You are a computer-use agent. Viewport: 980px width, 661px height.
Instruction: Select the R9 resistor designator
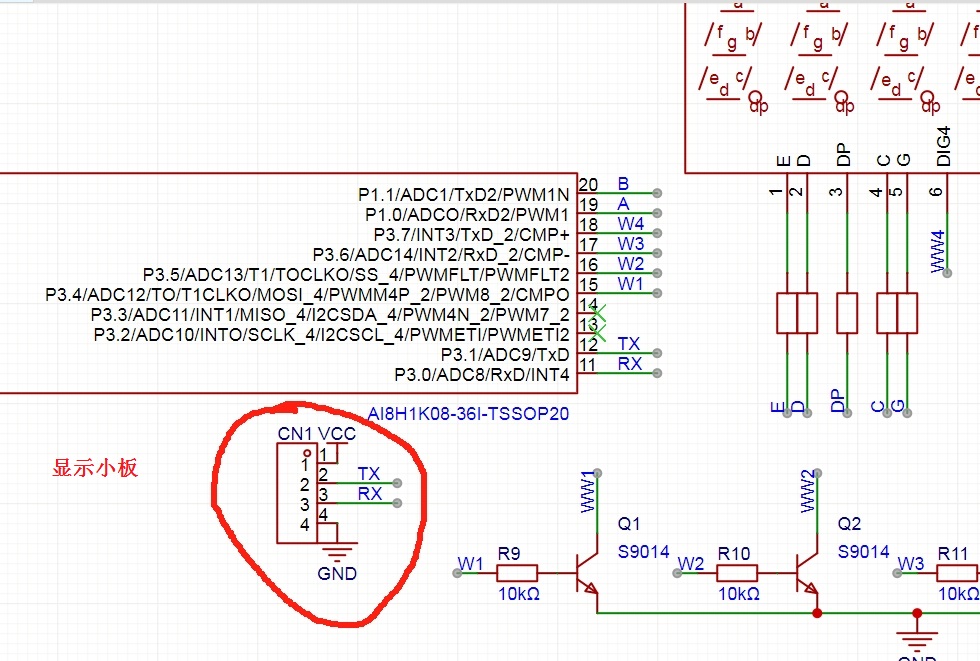tap(509, 554)
